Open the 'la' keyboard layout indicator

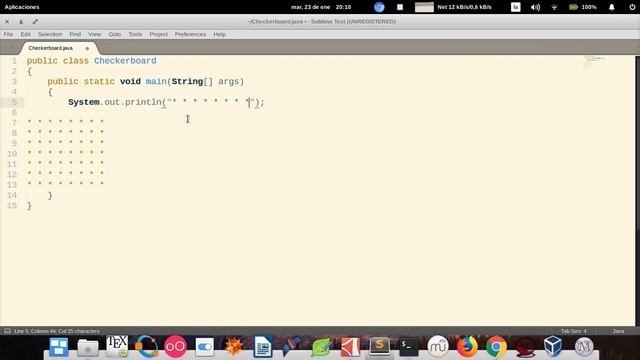(x=516, y=7)
